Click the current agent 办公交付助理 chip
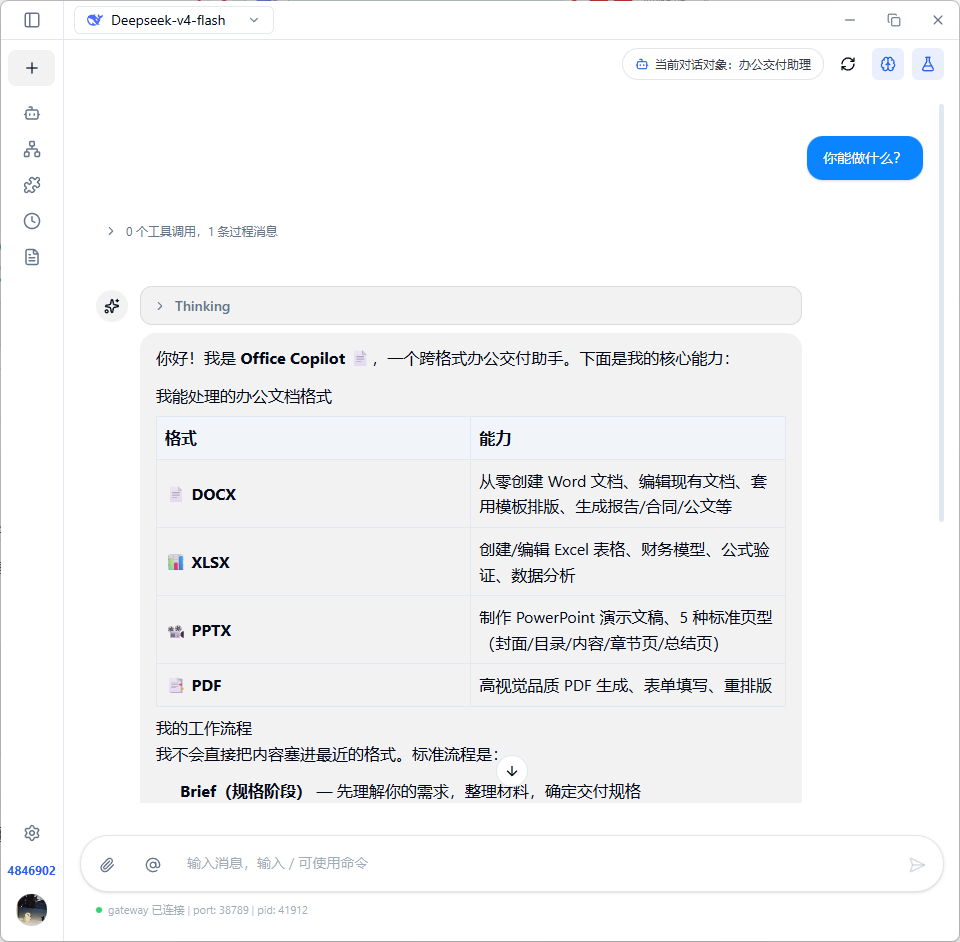Viewport: 960px width, 942px height. (722, 64)
